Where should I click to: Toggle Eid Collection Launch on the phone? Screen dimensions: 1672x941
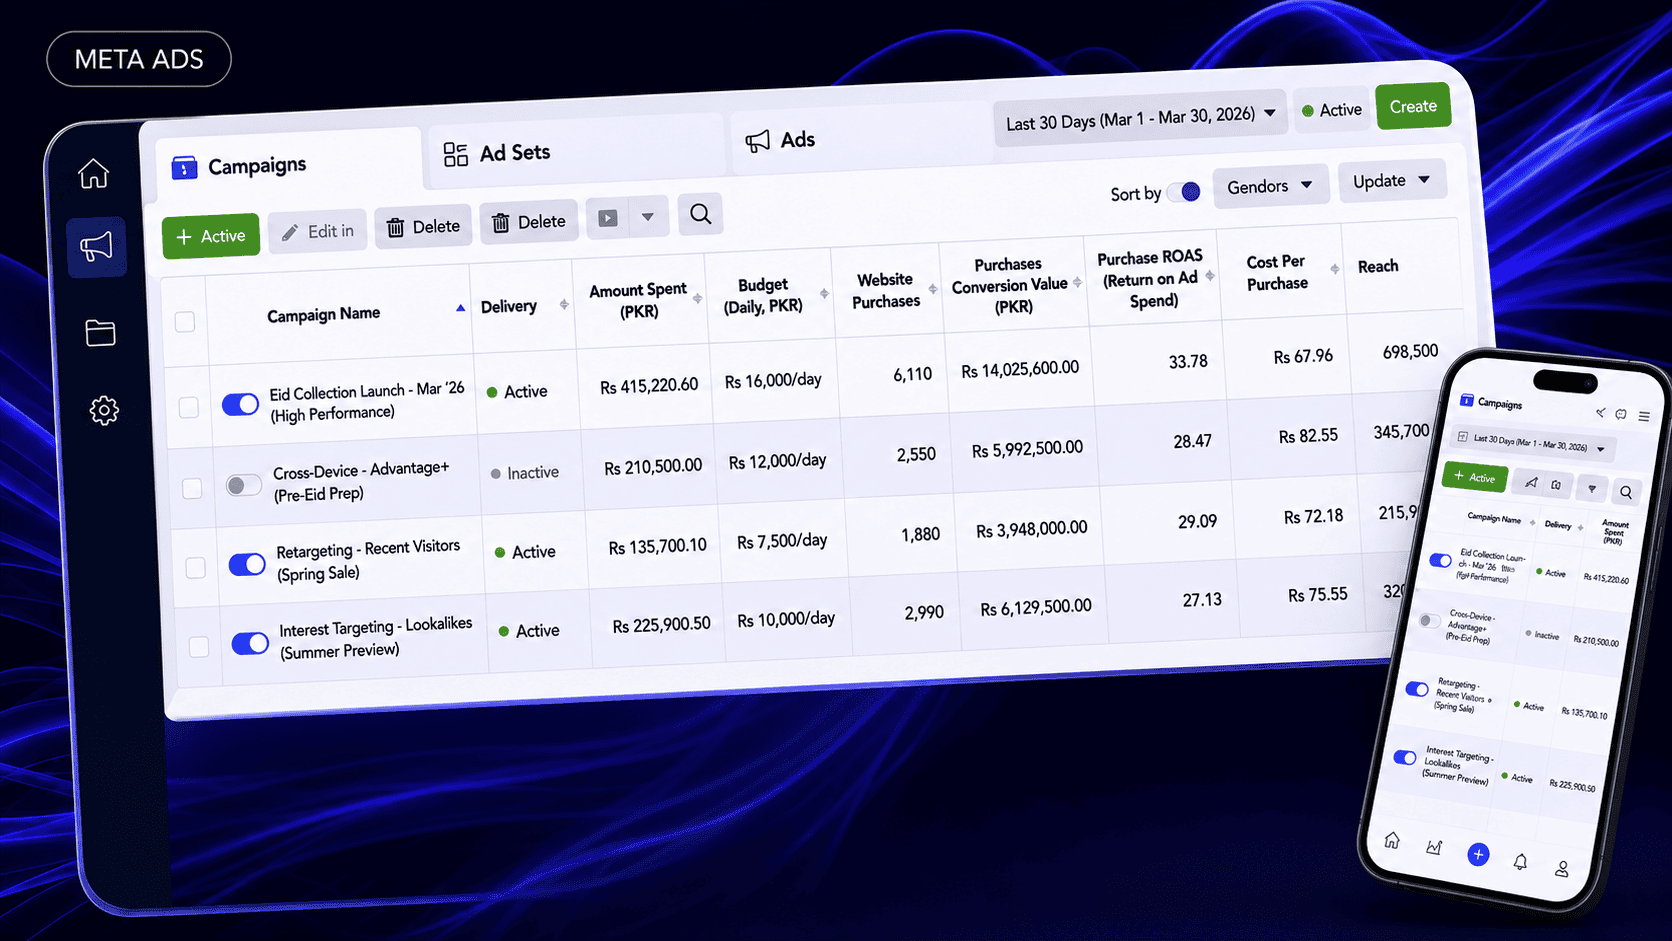[1440, 560]
